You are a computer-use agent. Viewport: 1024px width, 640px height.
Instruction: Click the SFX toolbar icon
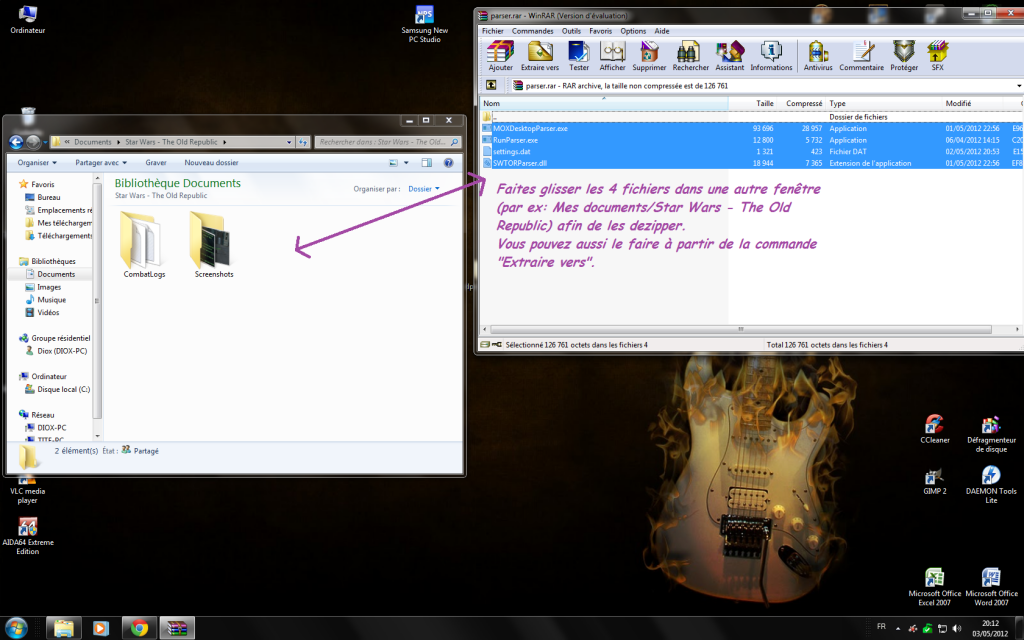(x=937, y=56)
